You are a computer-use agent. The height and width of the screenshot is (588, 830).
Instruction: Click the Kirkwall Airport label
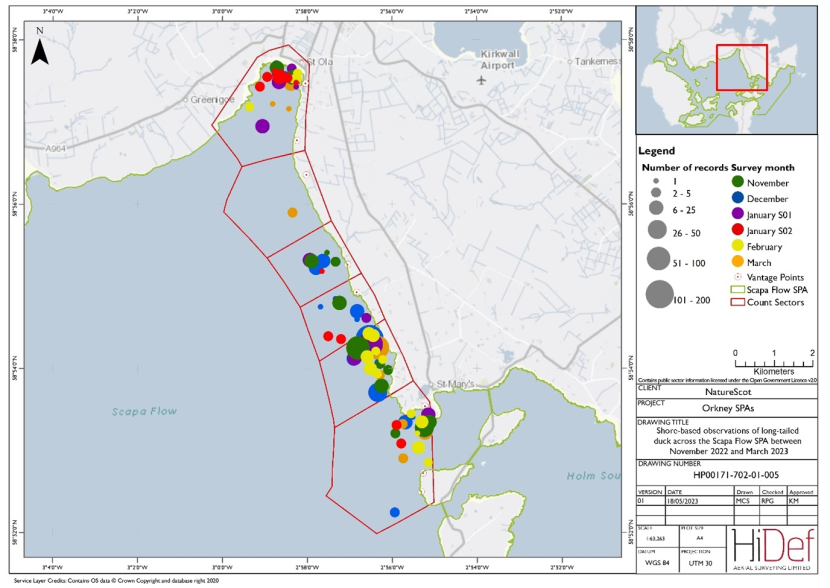pyautogui.click(x=498, y=59)
